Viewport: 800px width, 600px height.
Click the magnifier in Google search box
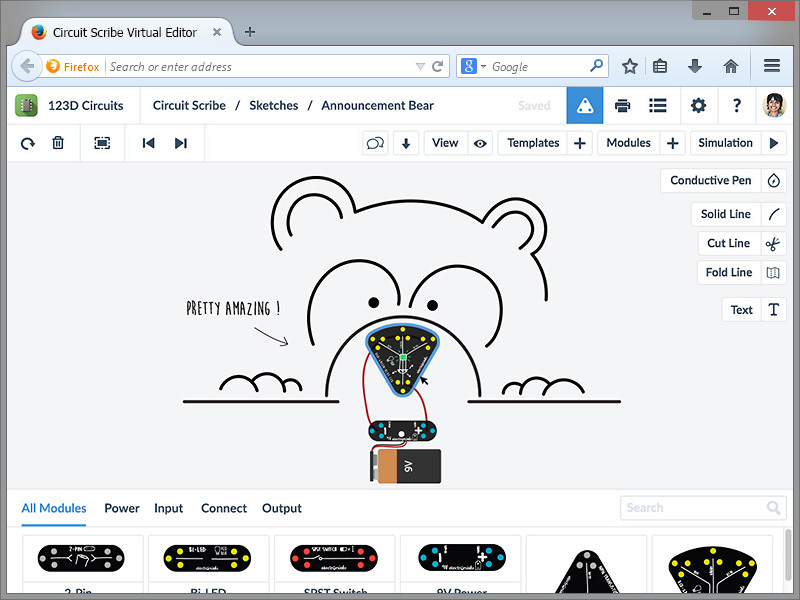(596, 66)
